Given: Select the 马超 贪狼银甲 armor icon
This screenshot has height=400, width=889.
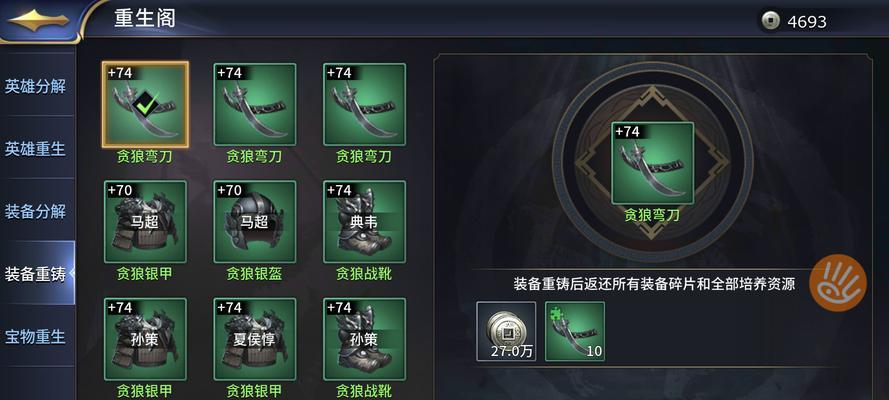Looking at the screenshot, I should (x=145, y=222).
